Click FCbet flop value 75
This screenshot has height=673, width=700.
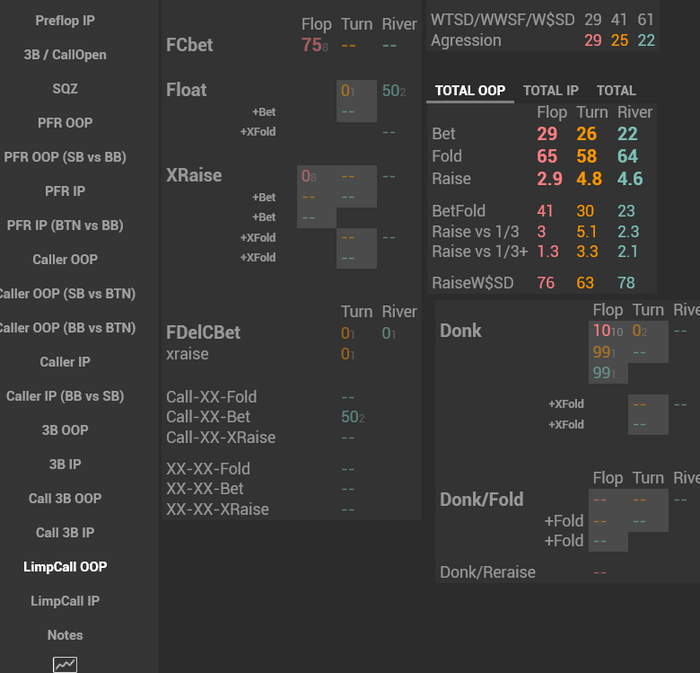pyautogui.click(x=312, y=45)
